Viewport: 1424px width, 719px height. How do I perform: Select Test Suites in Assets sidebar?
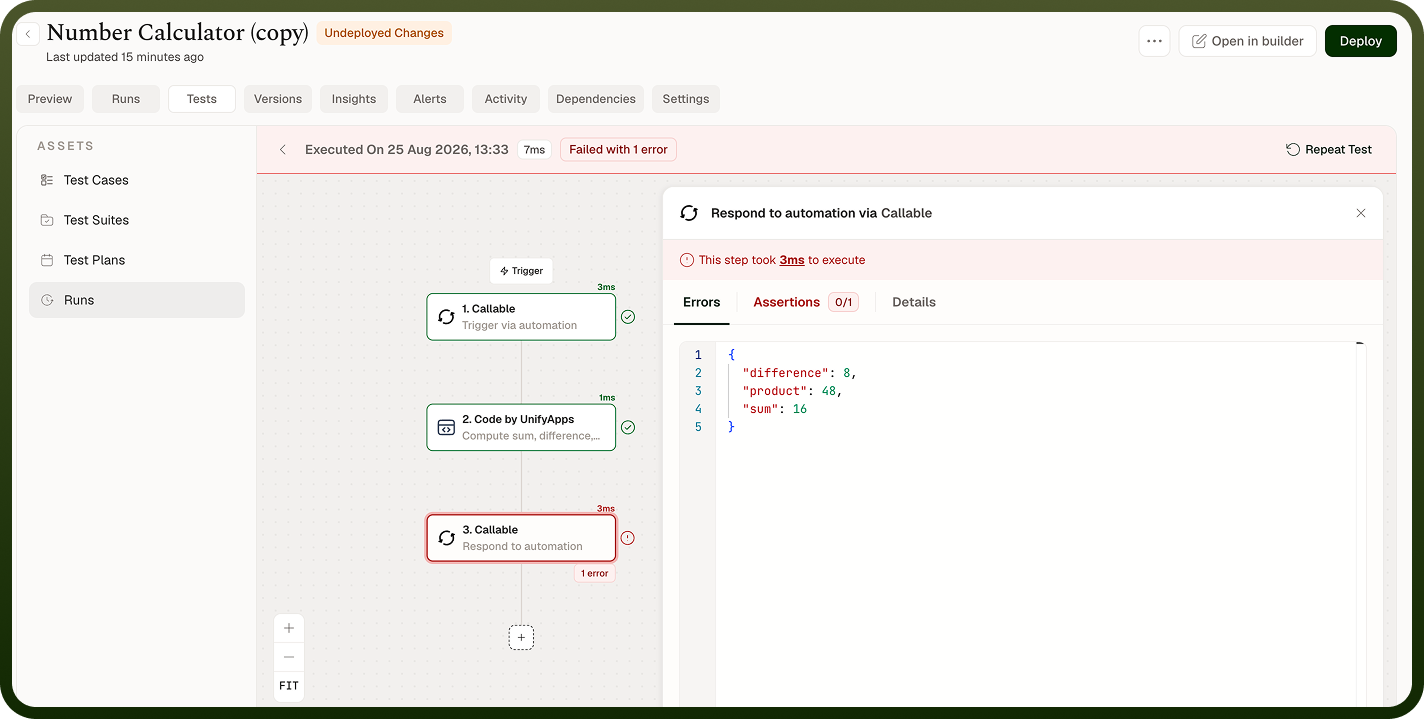coord(137,220)
